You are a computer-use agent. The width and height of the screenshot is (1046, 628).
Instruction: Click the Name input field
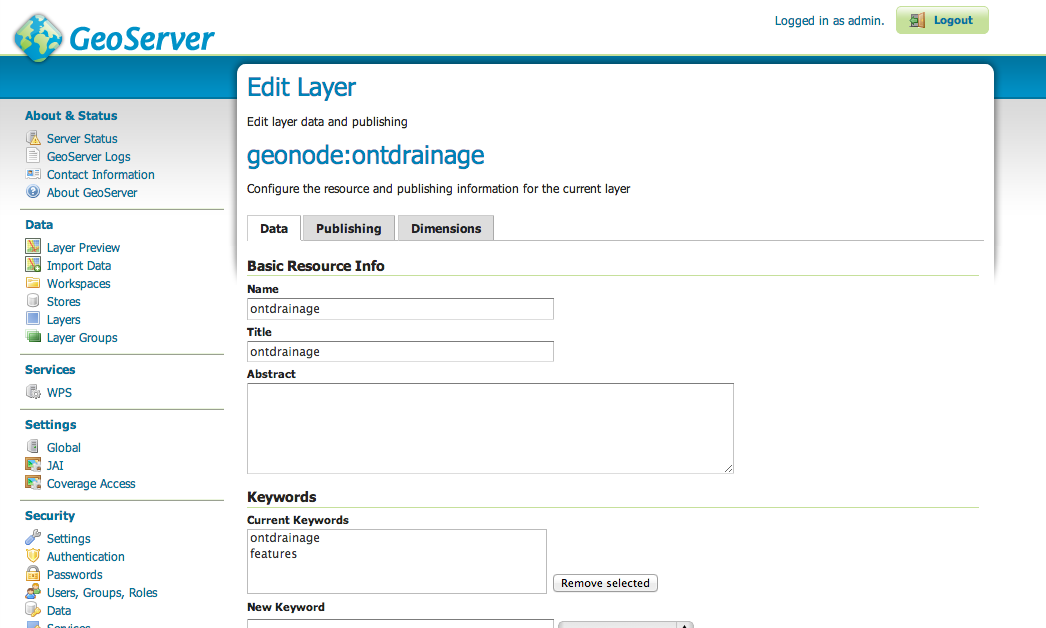coord(400,309)
